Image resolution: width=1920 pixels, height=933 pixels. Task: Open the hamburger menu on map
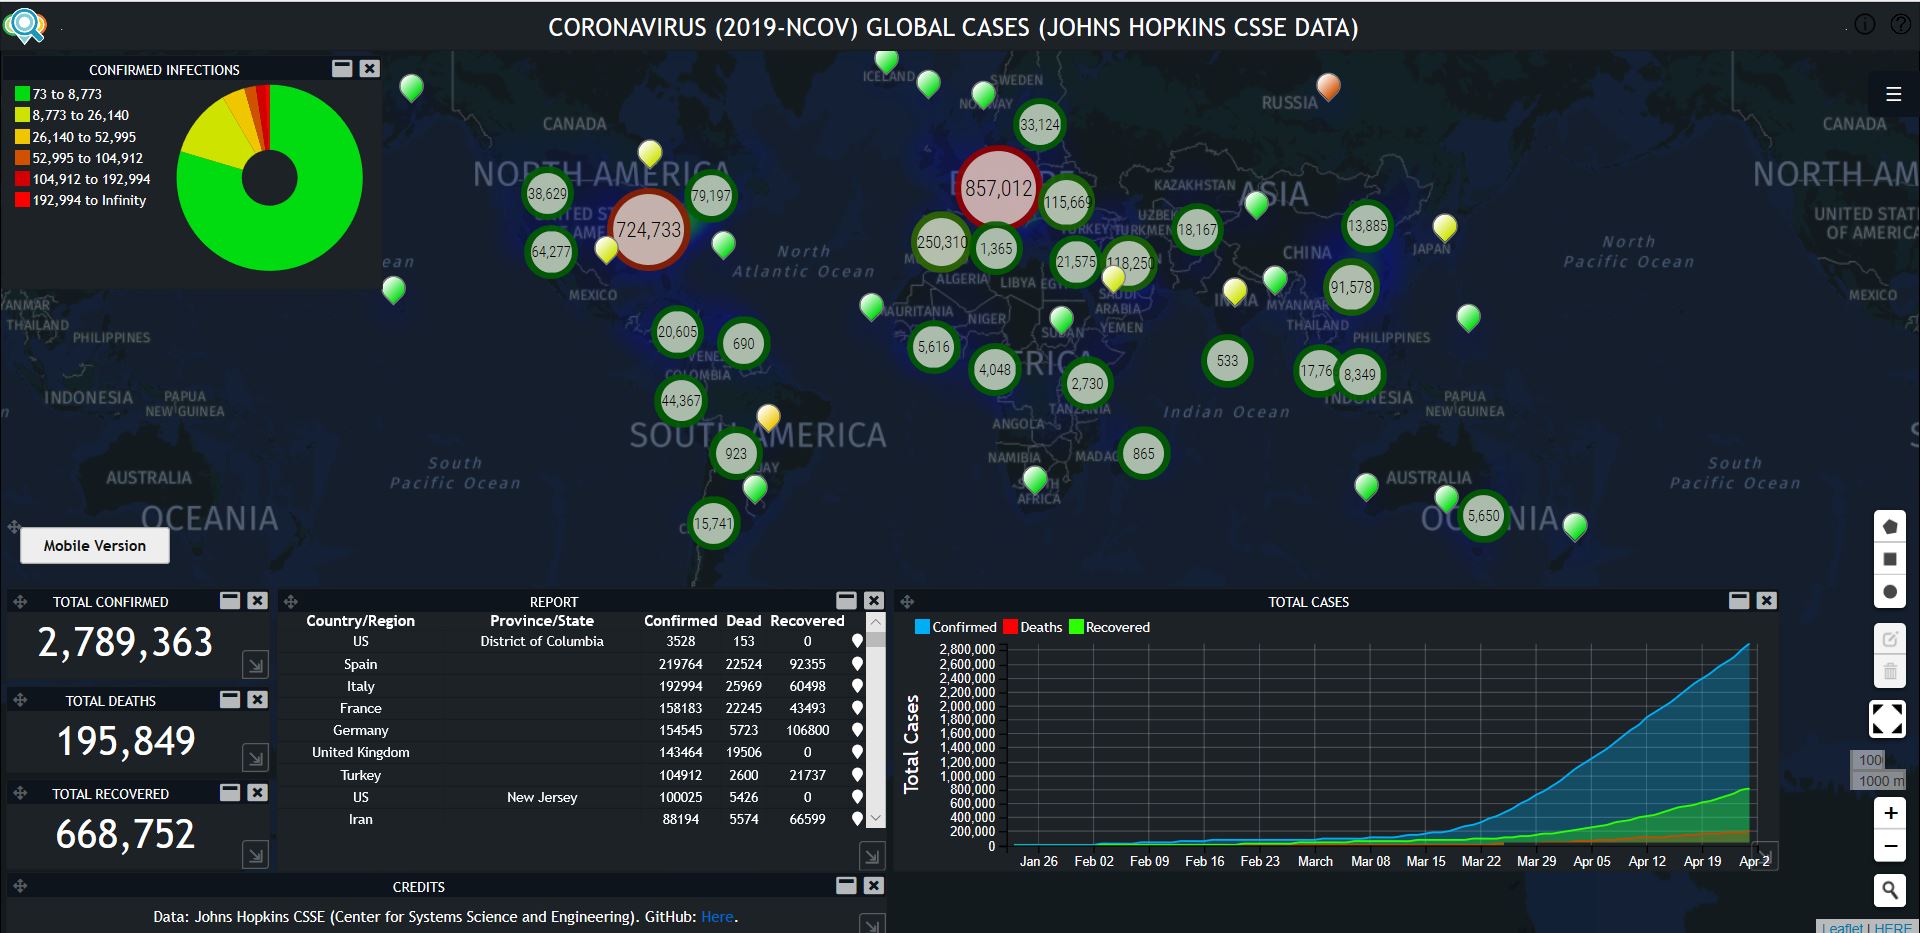point(1893,94)
